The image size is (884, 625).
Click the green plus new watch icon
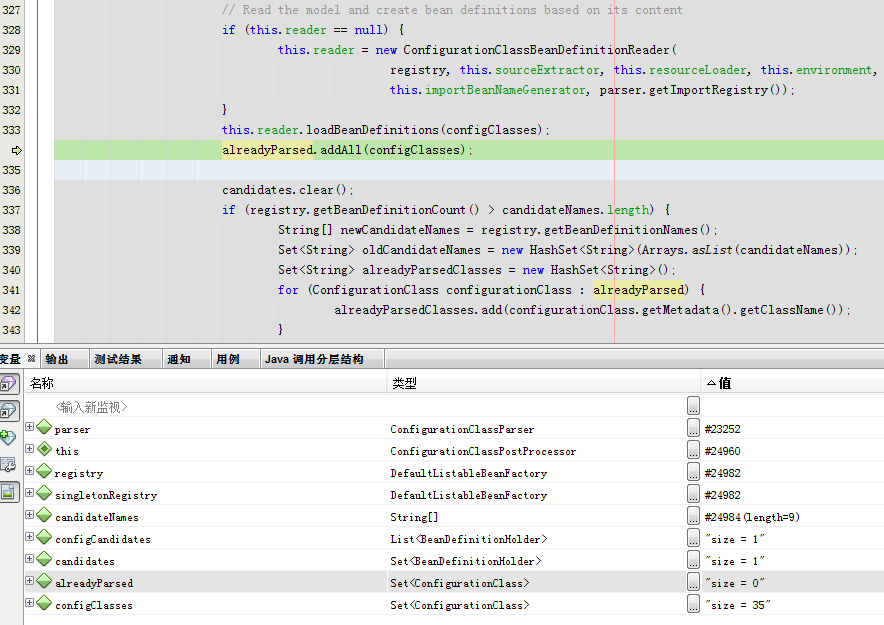pos(8,438)
